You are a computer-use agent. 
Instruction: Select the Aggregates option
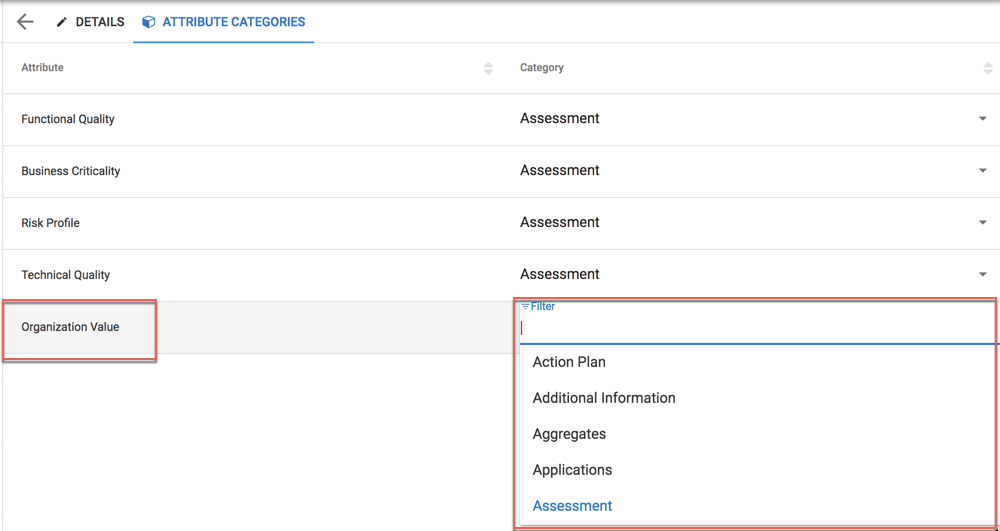pyautogui.click(x=569, y=434)
